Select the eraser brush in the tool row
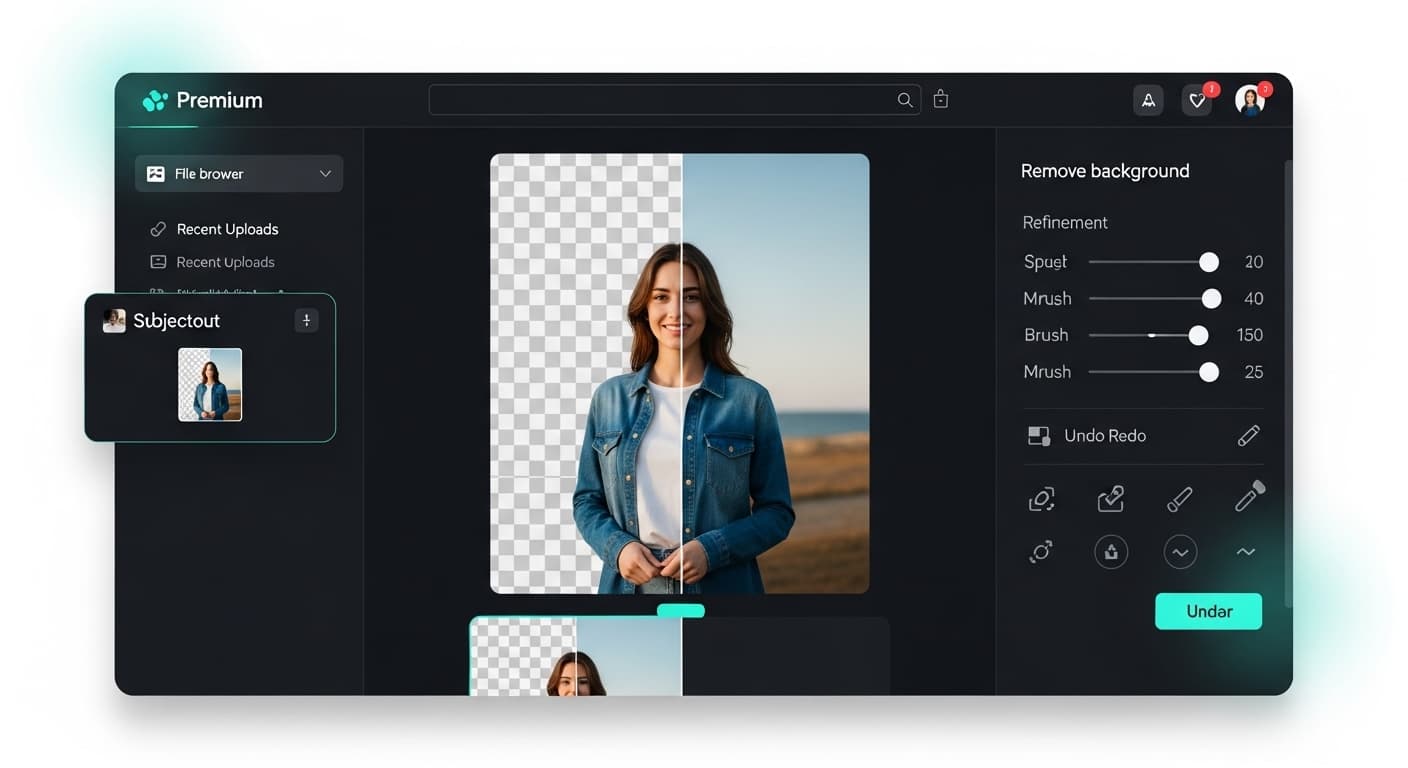Image resolution: width=1408 pixels, height=768 pixels. pos(1180,498)
